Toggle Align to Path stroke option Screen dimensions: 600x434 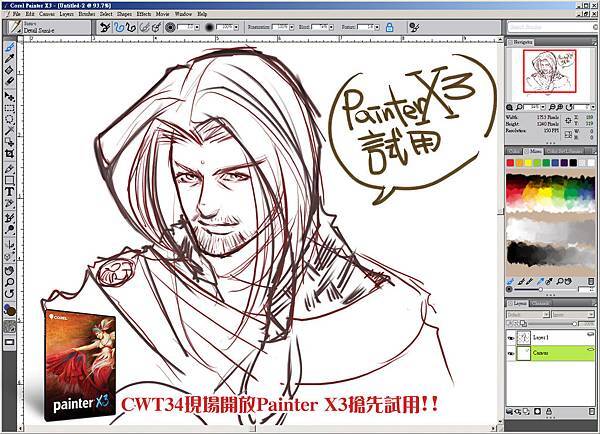tap(145, 28)
